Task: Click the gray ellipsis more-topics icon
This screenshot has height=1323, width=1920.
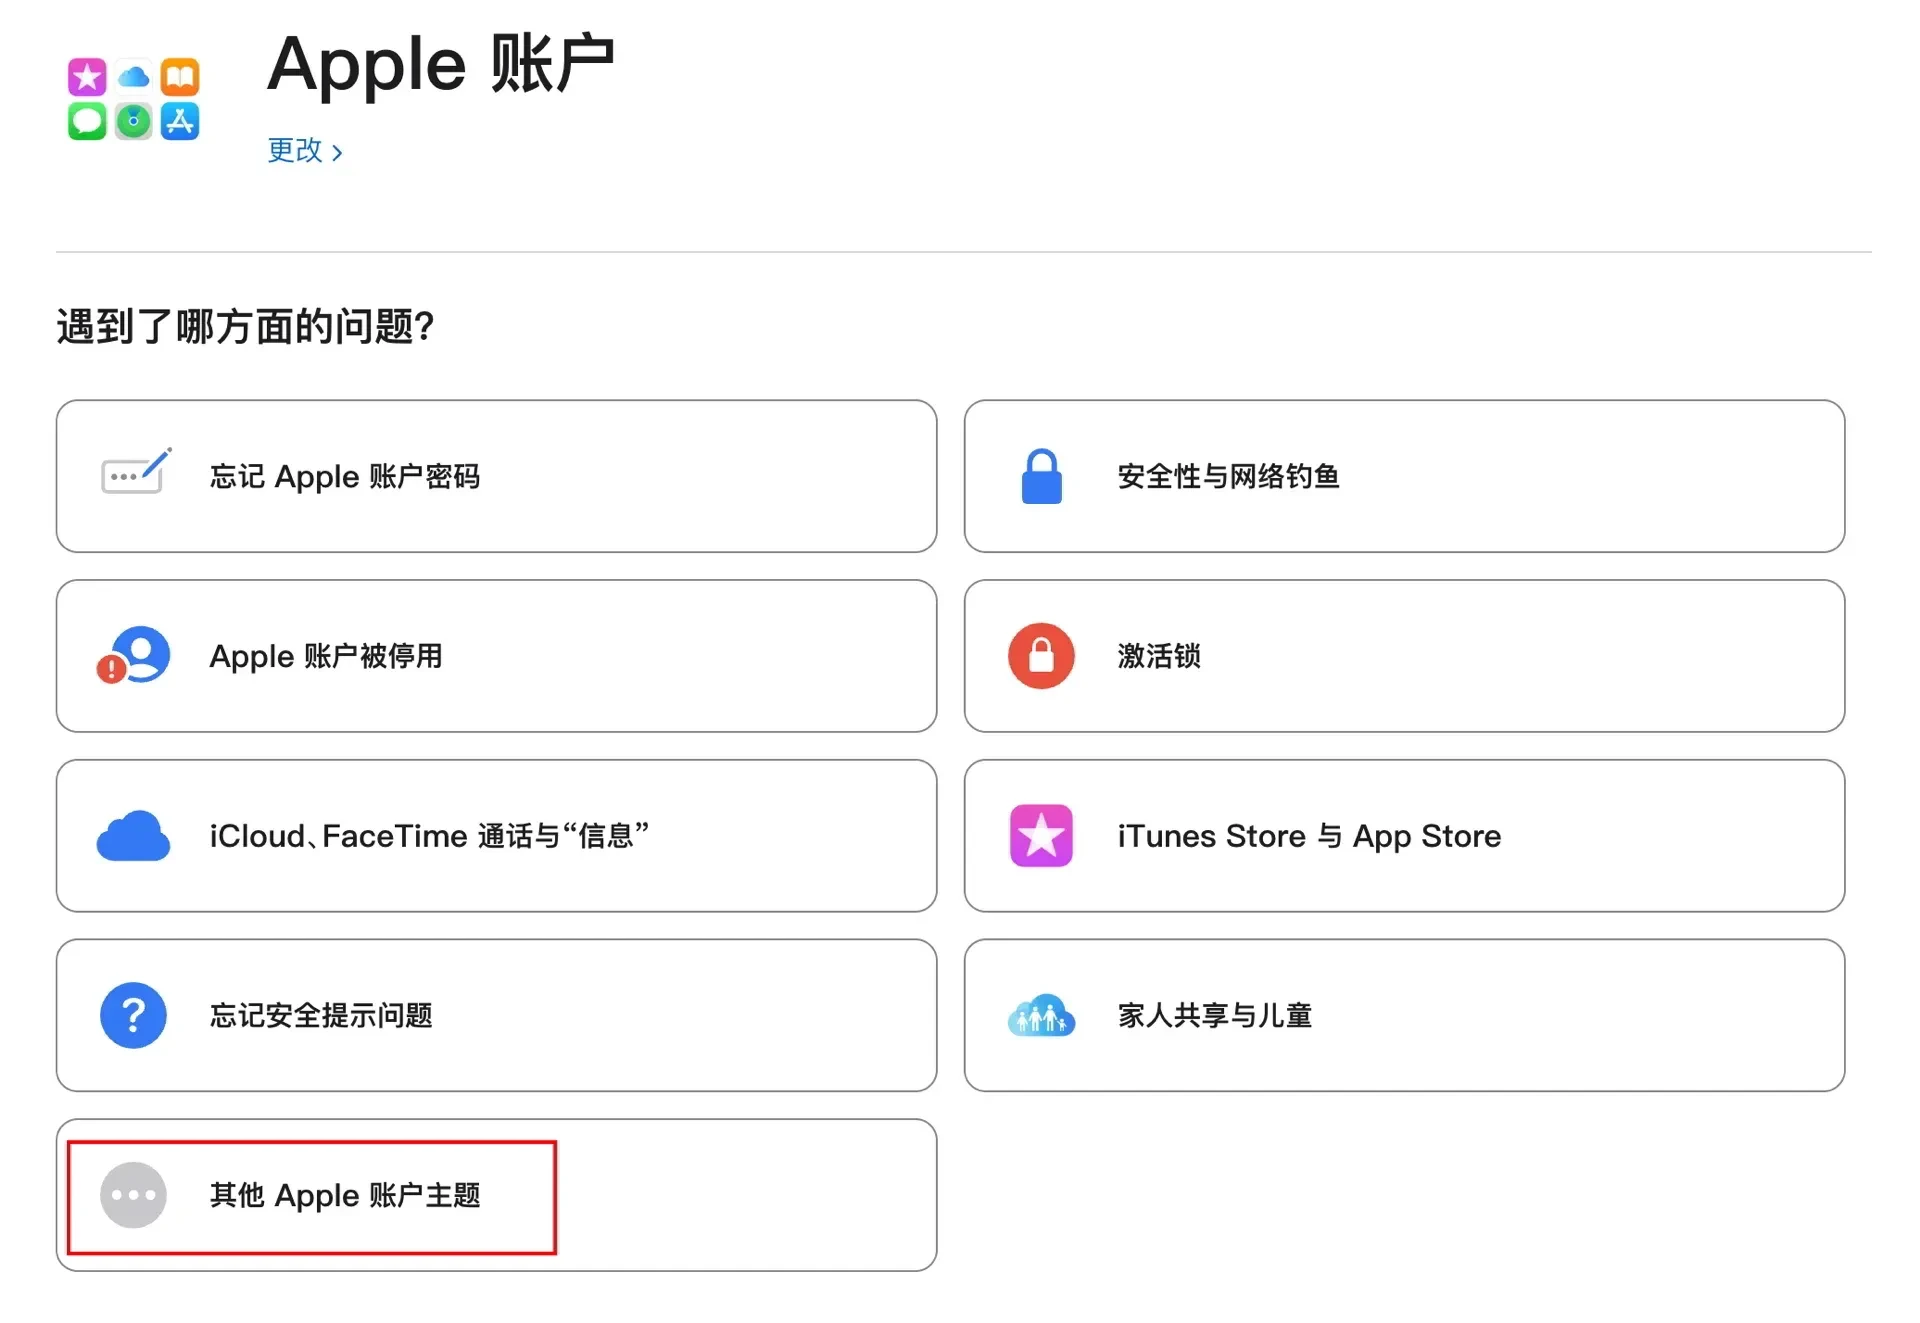Action: 133,1195
